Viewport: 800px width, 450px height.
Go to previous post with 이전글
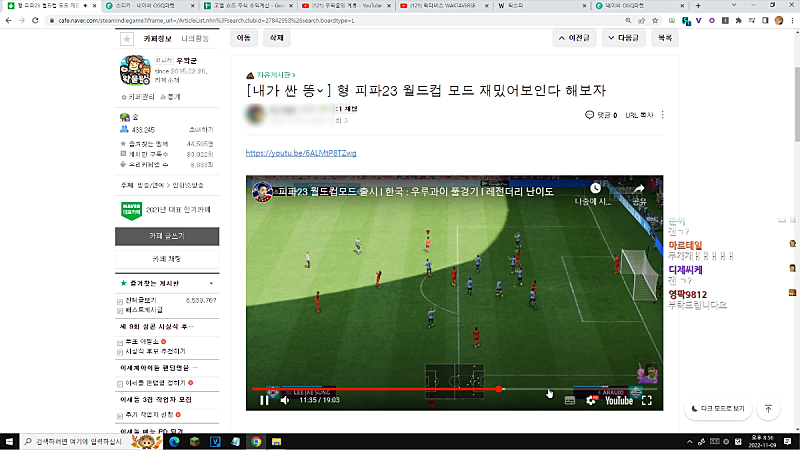coord(574,38)
